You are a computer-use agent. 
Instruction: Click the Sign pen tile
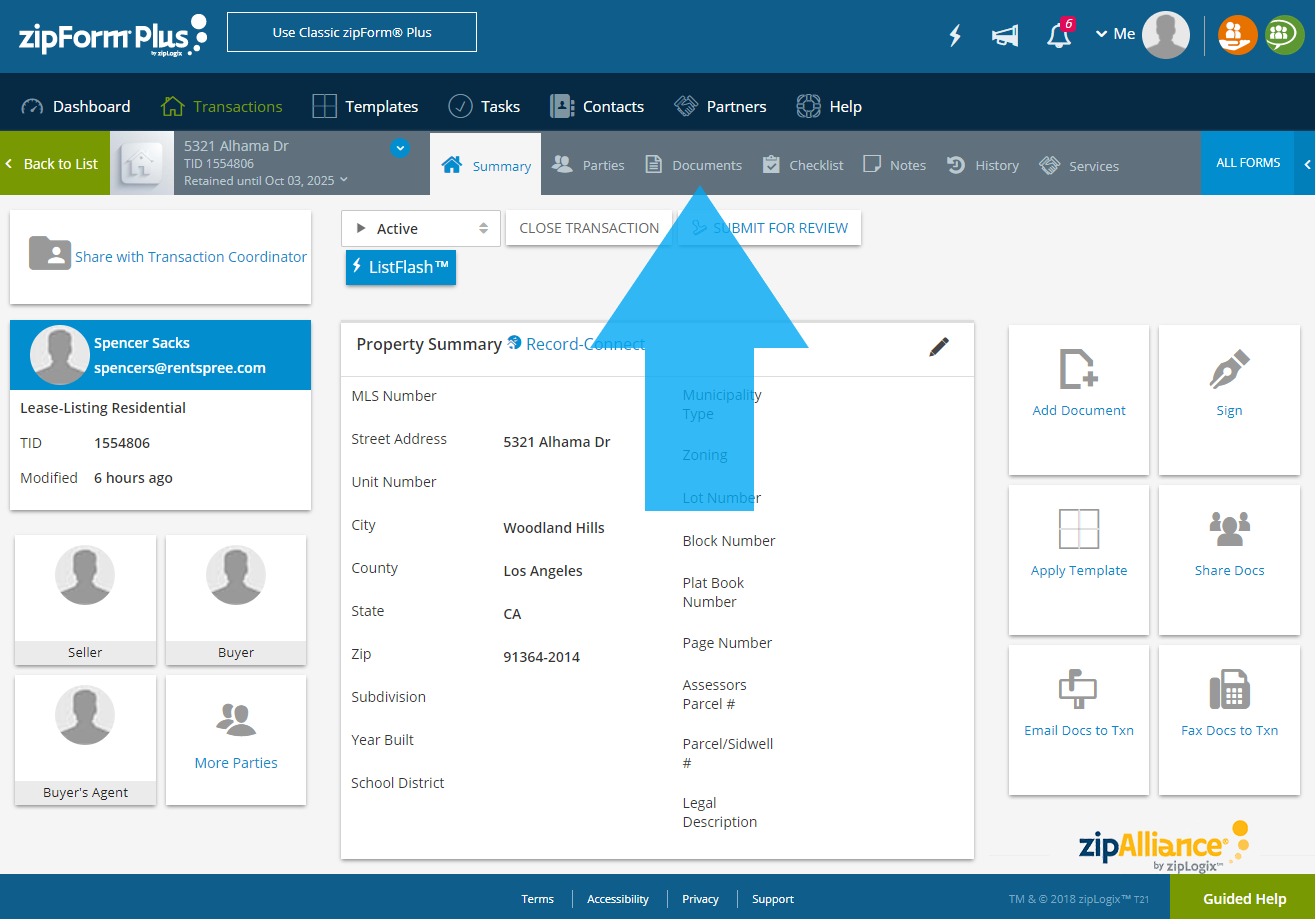pyautogui.click(x=1229, y=400)
